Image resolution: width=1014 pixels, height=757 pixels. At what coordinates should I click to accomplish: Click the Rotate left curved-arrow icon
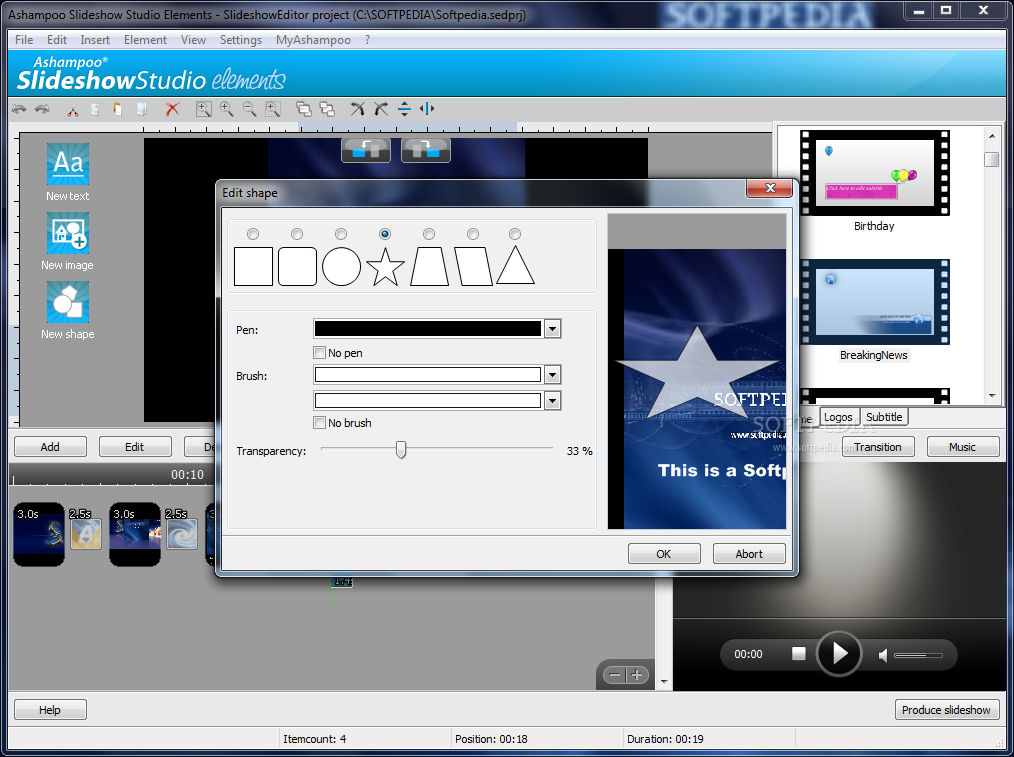click(358, 109)
